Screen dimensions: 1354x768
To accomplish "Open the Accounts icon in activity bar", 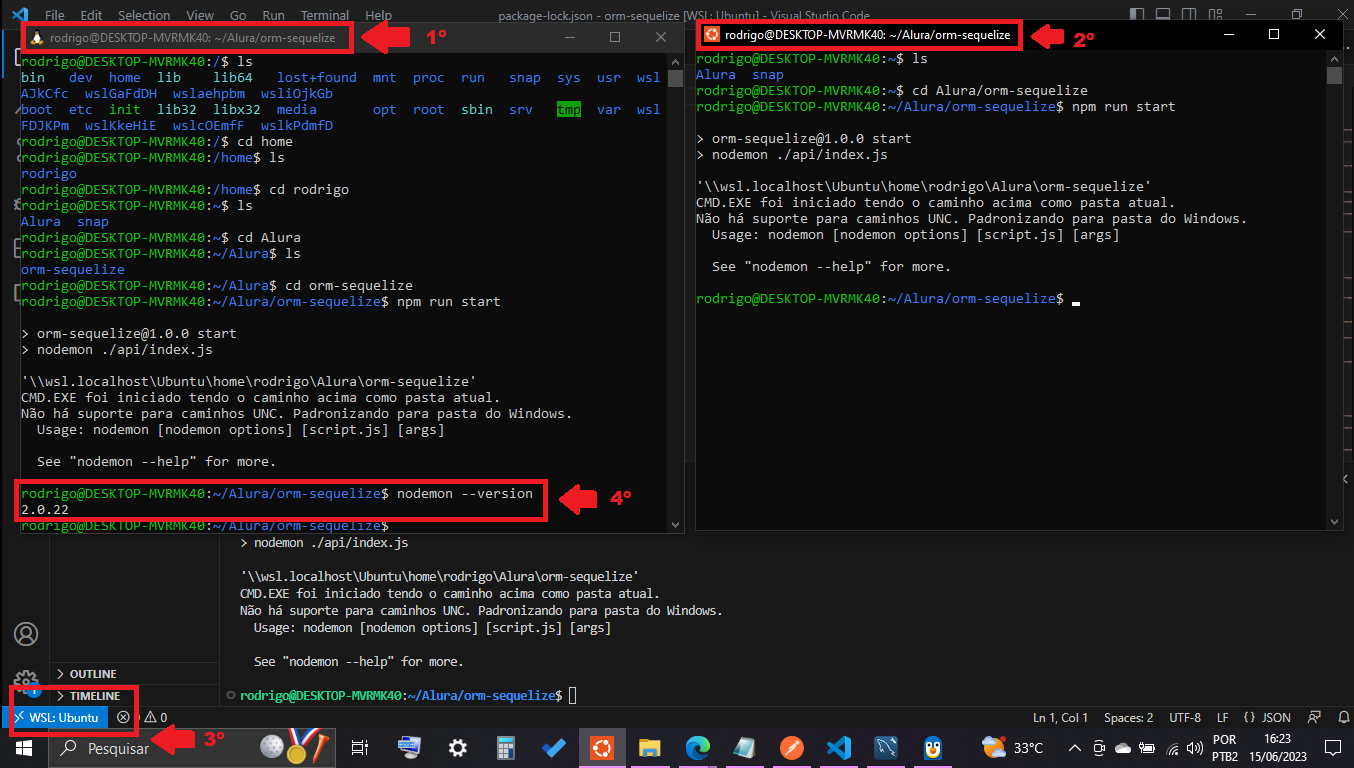I will coord(26,634).
